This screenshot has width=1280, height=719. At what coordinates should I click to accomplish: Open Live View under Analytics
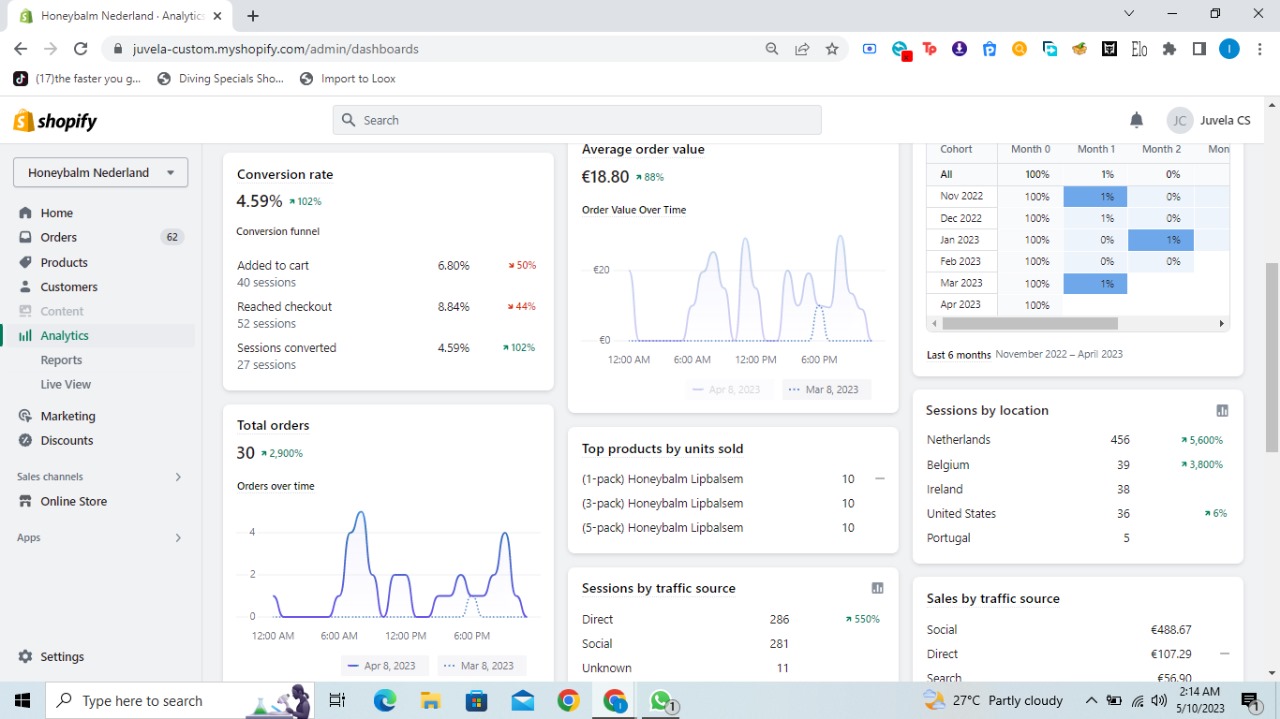[x=66, y=384]
